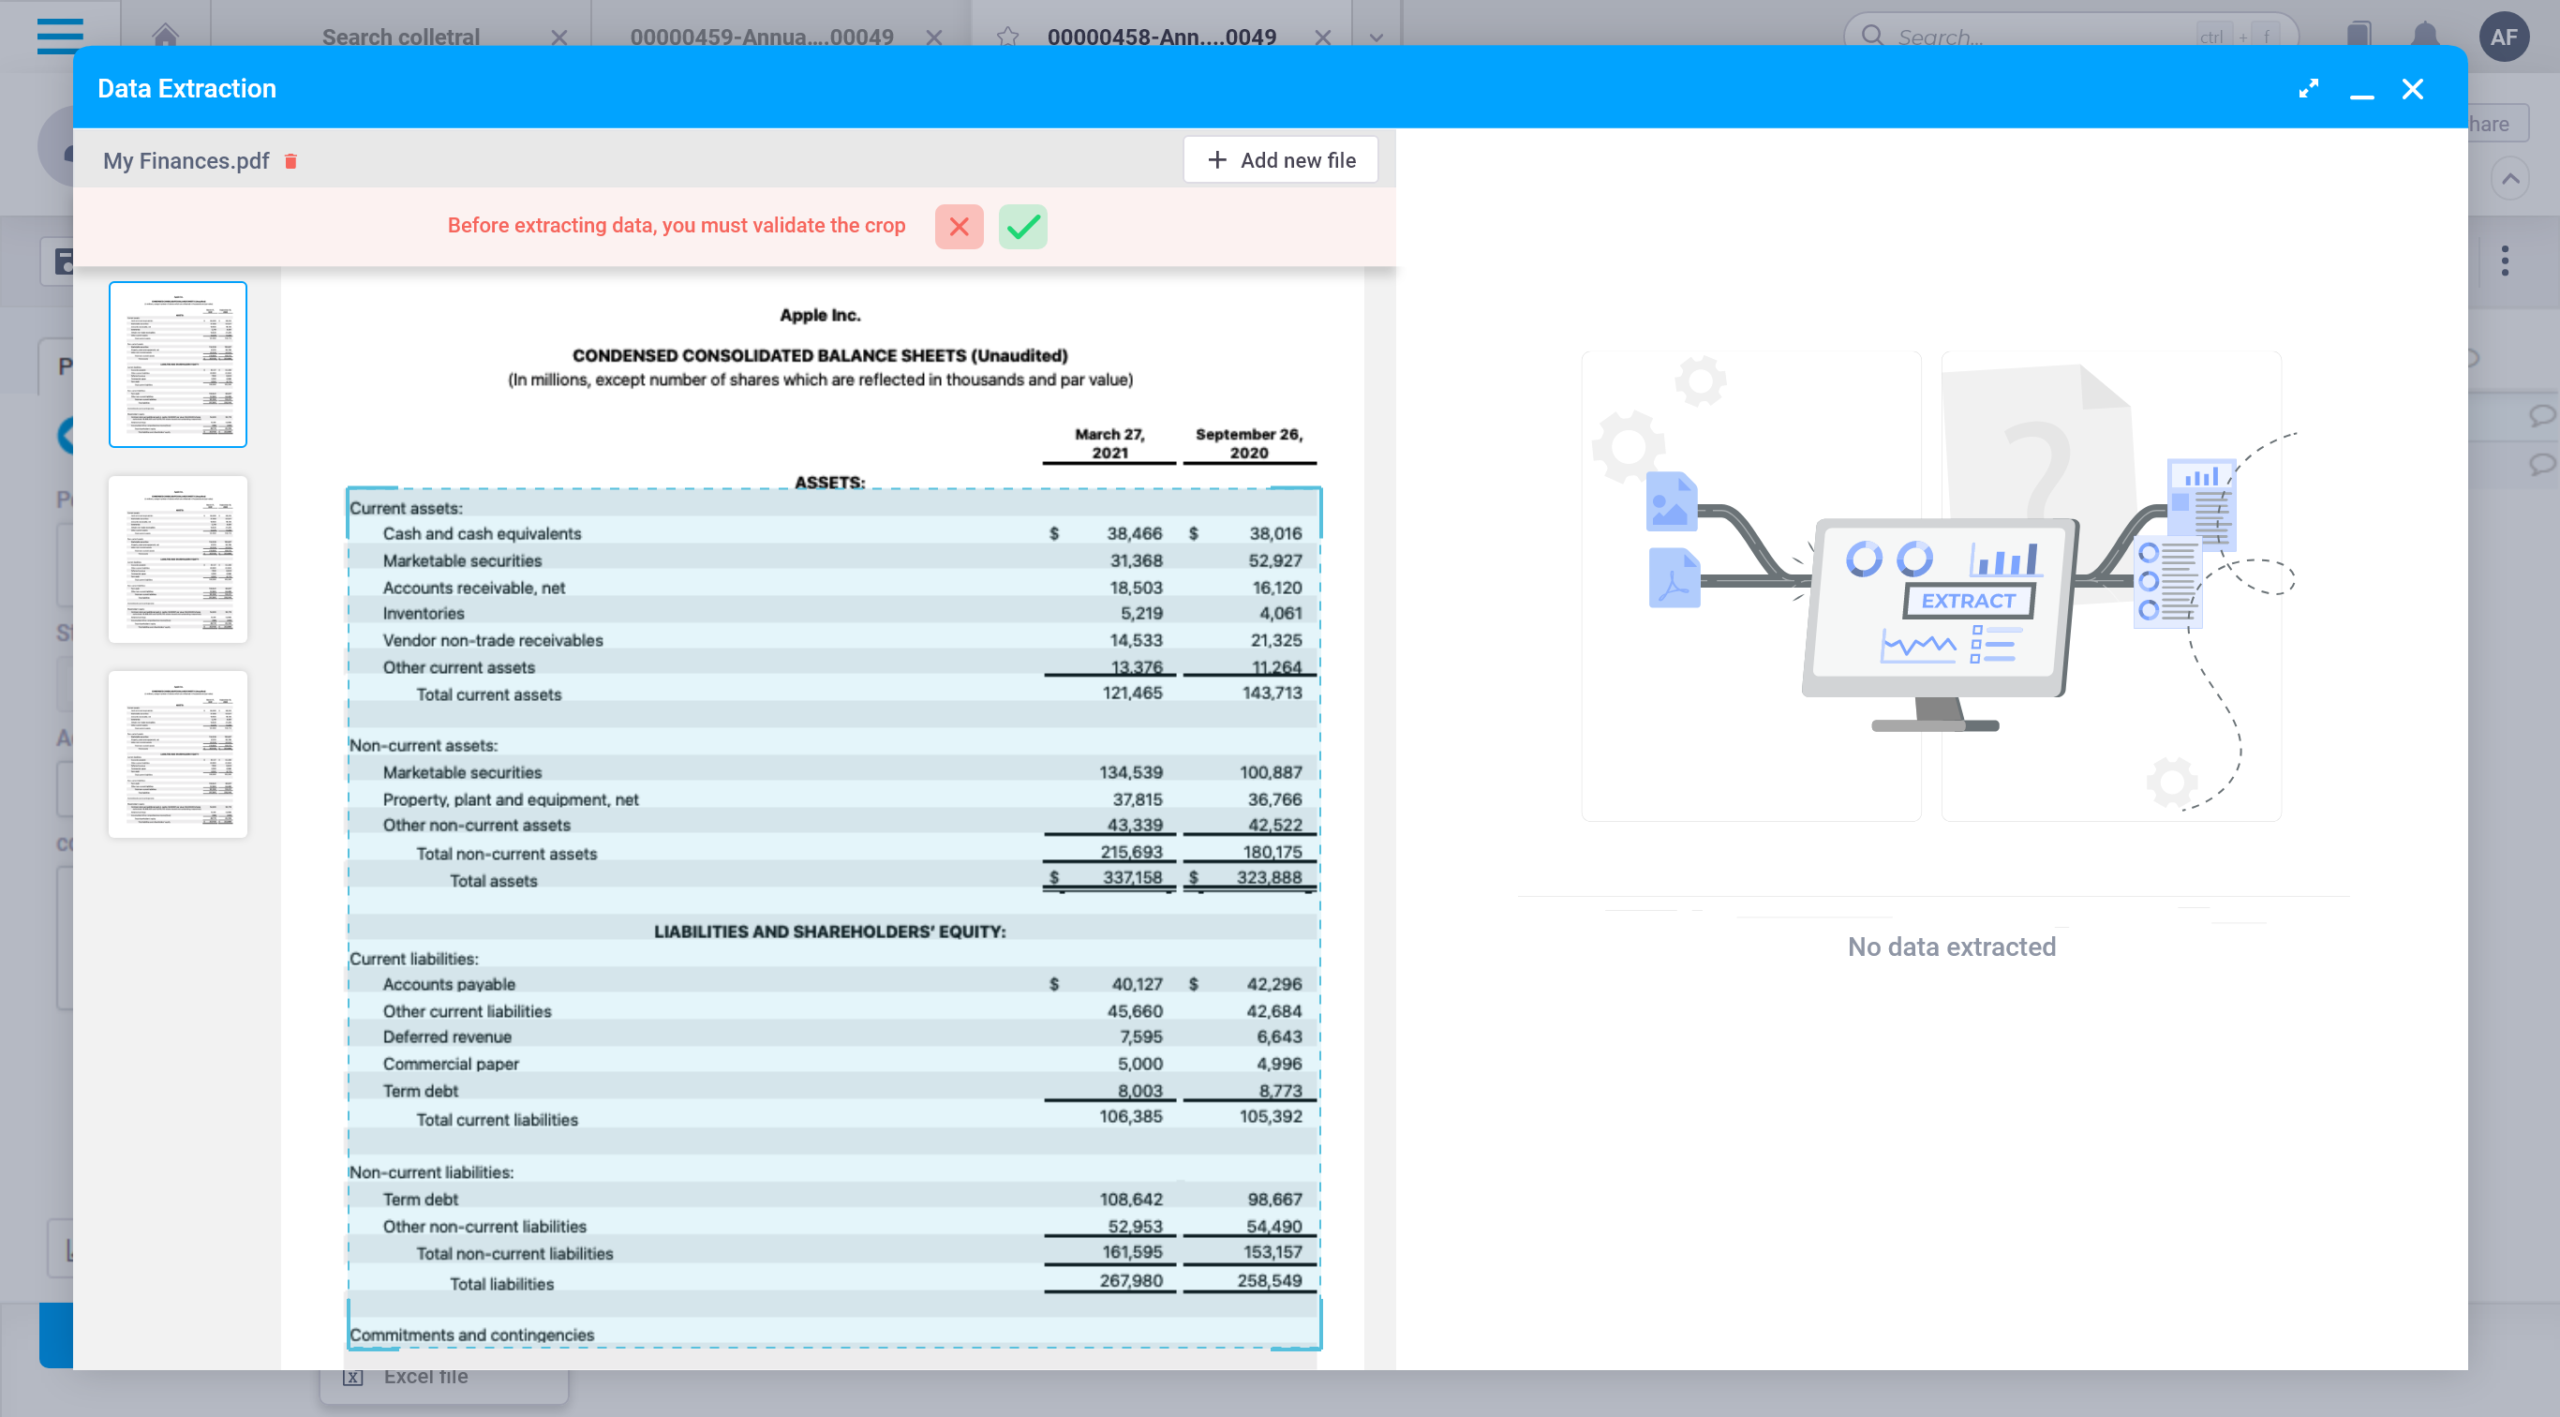The image size is (2560, 1417).
Task: Select the second page thumbnail
Action: [178, 559]
